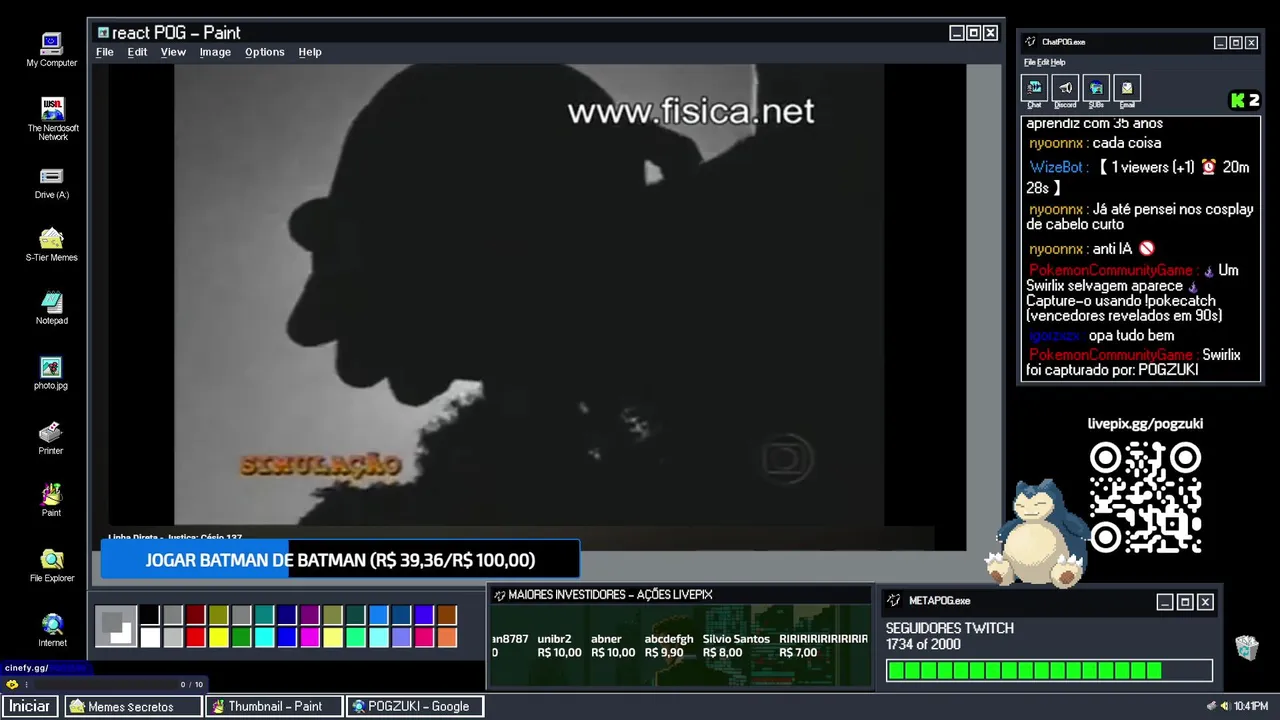Click the ChatPOG.exe title bar icon
This screenshot has width=1280, height=720.
(1031, 42)
